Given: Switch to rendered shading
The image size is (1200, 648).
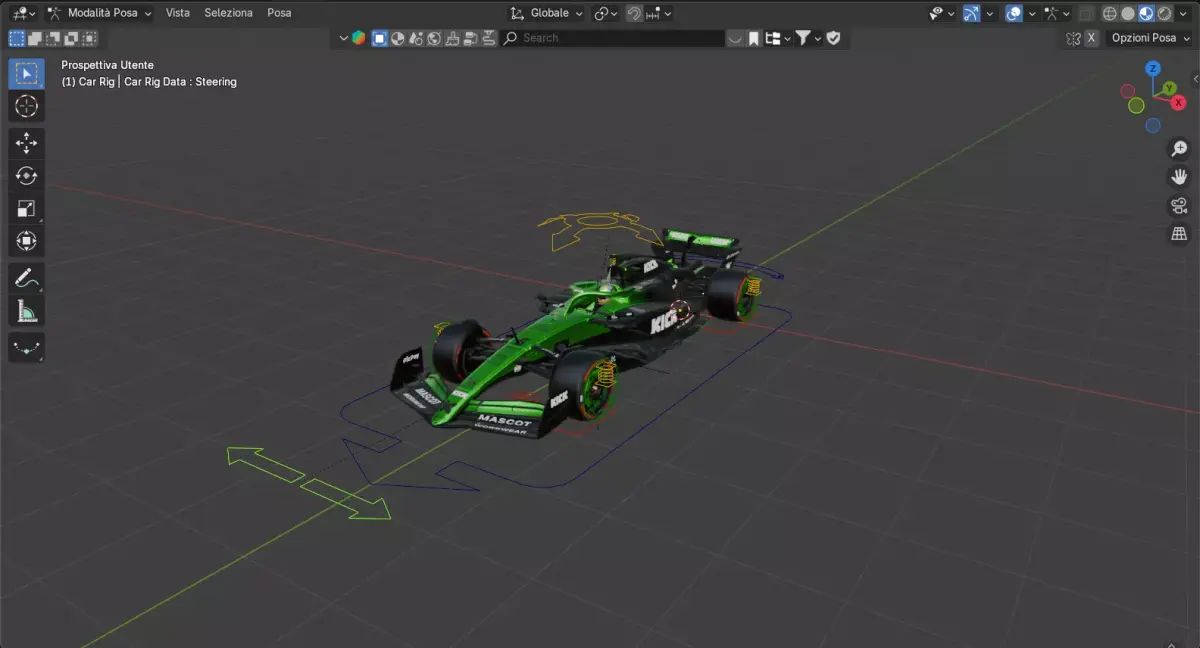Looking at the screenshot, I should click(x=1165, y=13).
